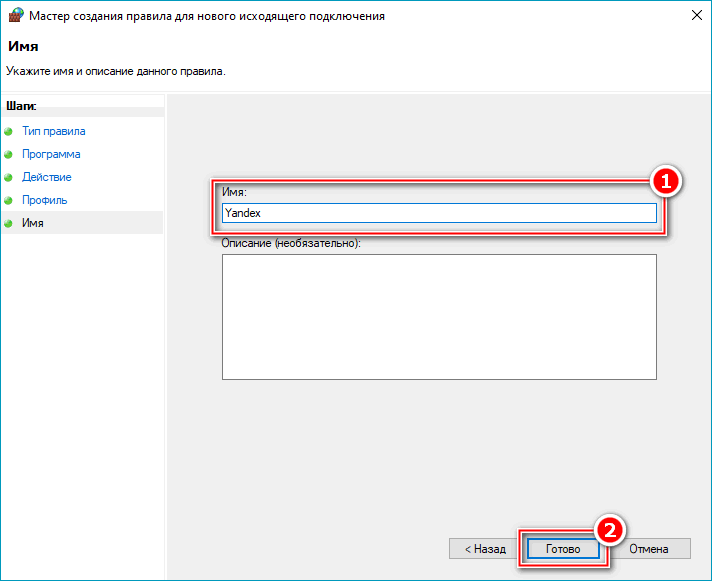Click the firewall wizard icon in title bar
712x581 pixels.
pyautogui.click(x=16, y=17)
